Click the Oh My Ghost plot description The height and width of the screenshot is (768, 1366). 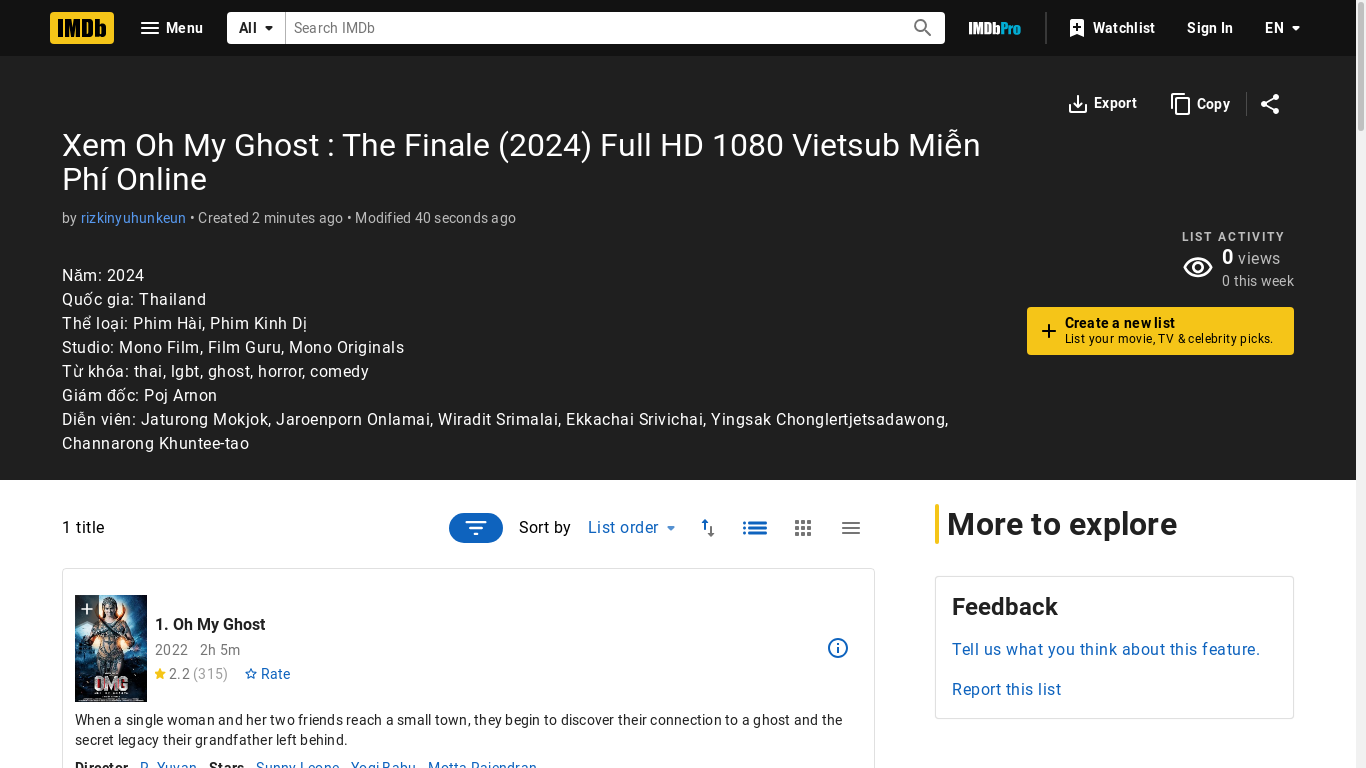pos(459,730)
